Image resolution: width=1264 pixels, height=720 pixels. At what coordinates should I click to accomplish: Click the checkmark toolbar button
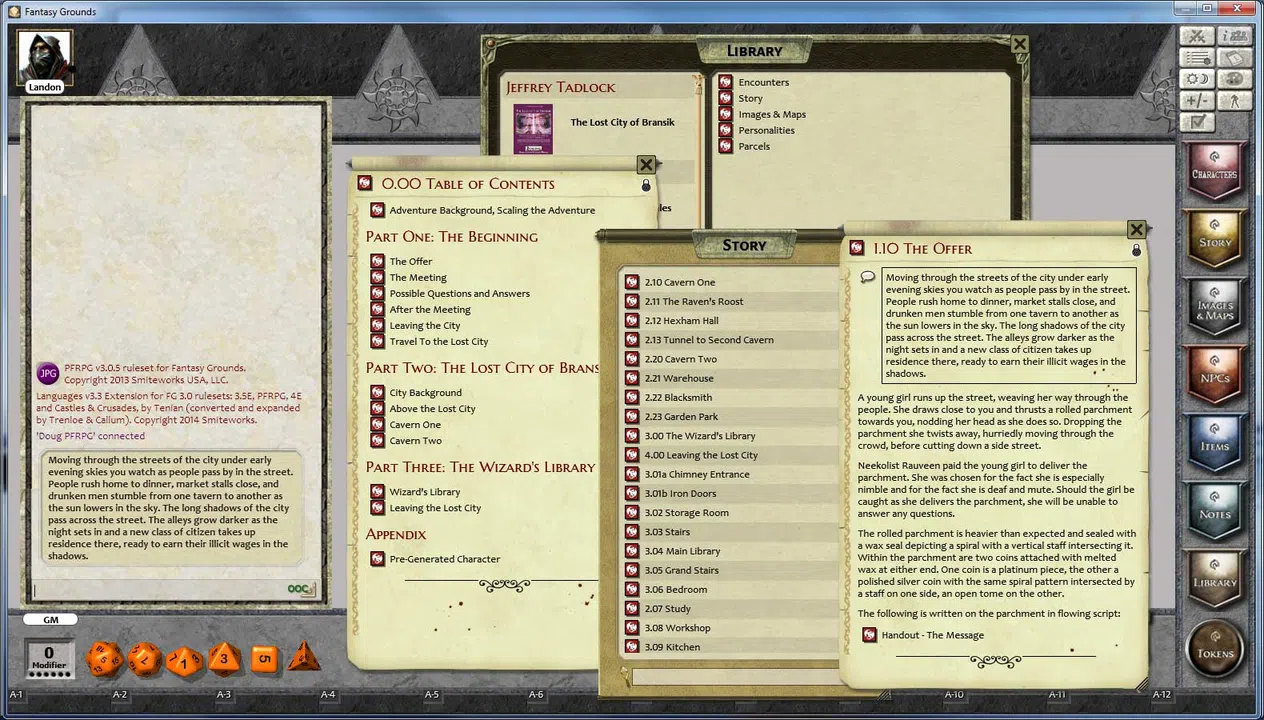pos(1197,123)
